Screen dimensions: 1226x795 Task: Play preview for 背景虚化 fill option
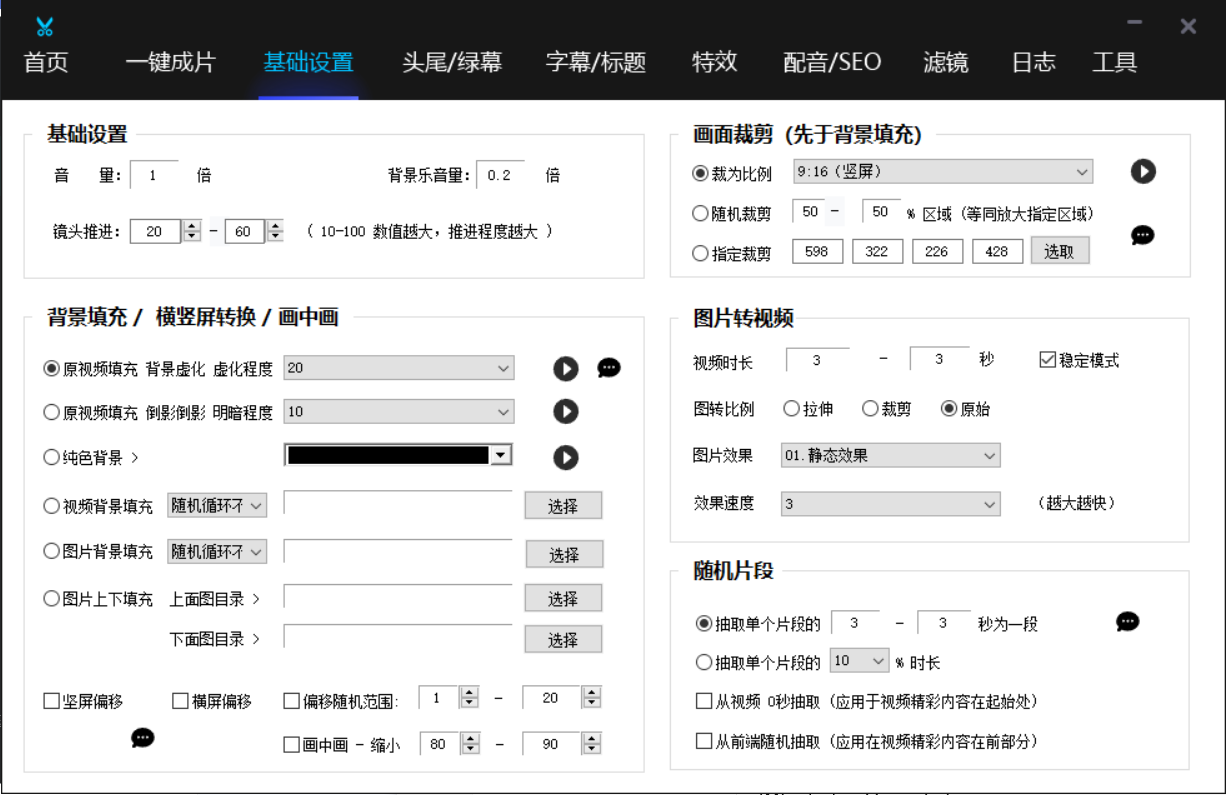[x=566, y=369]
